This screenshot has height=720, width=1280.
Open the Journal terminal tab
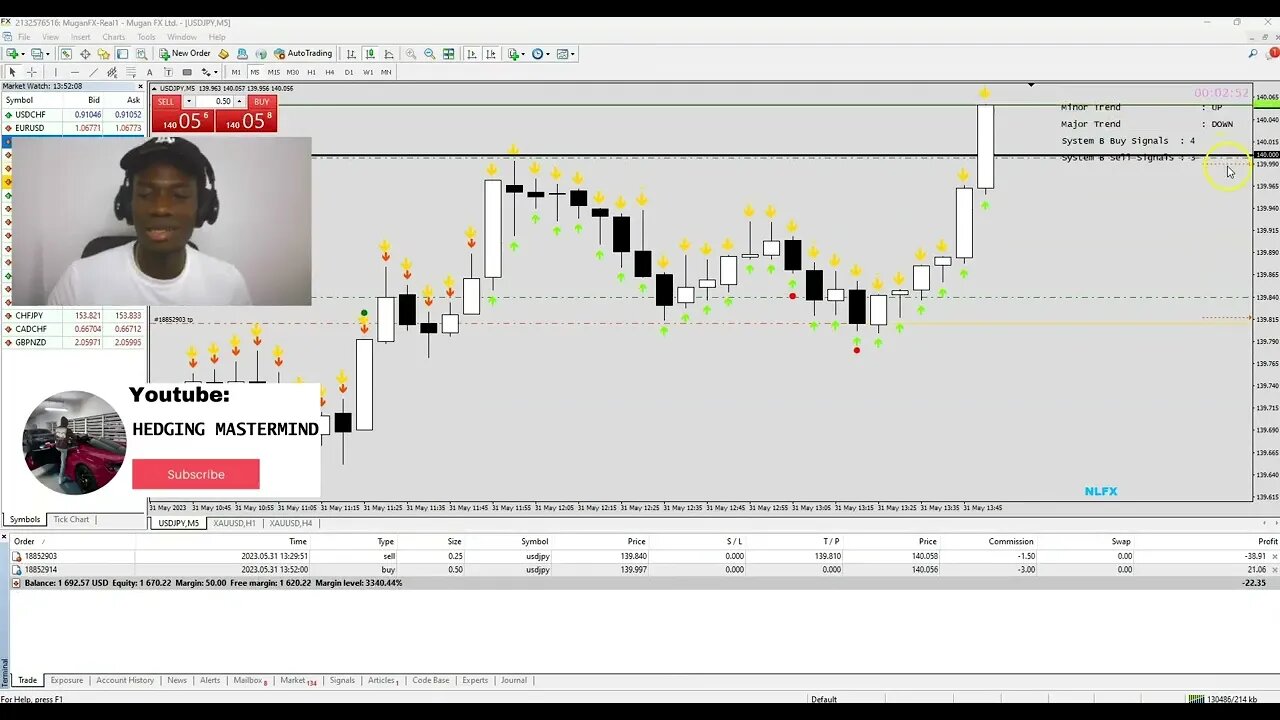pyautogui.click(x=514, y=680)
